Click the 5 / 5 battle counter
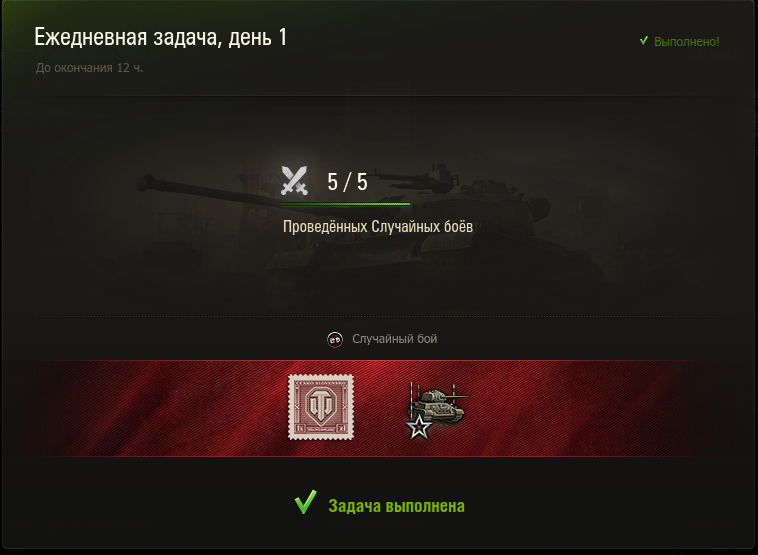The image size is (758, 555). click(347, 182)
